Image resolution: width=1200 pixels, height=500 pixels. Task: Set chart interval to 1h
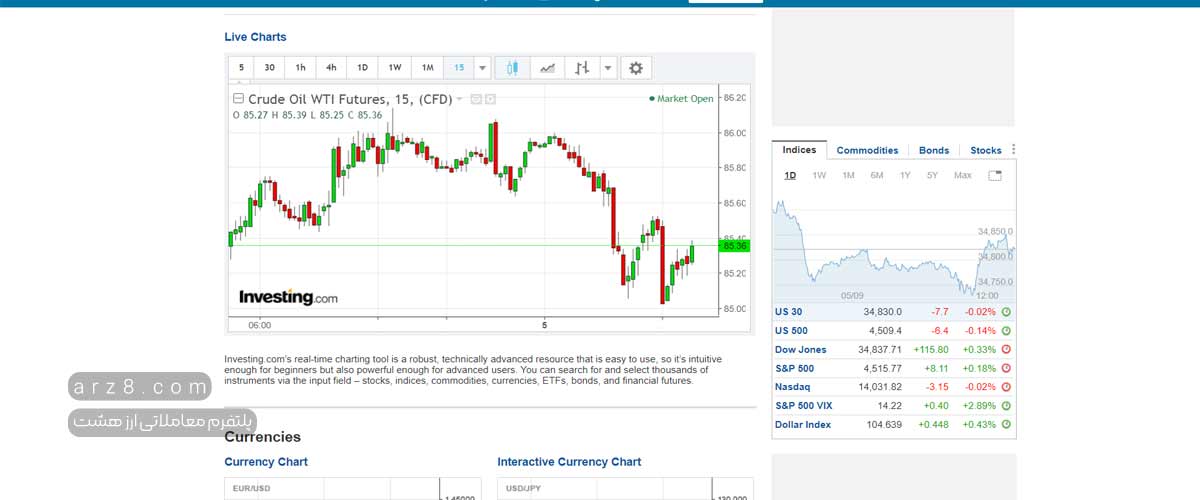[300, 68]
